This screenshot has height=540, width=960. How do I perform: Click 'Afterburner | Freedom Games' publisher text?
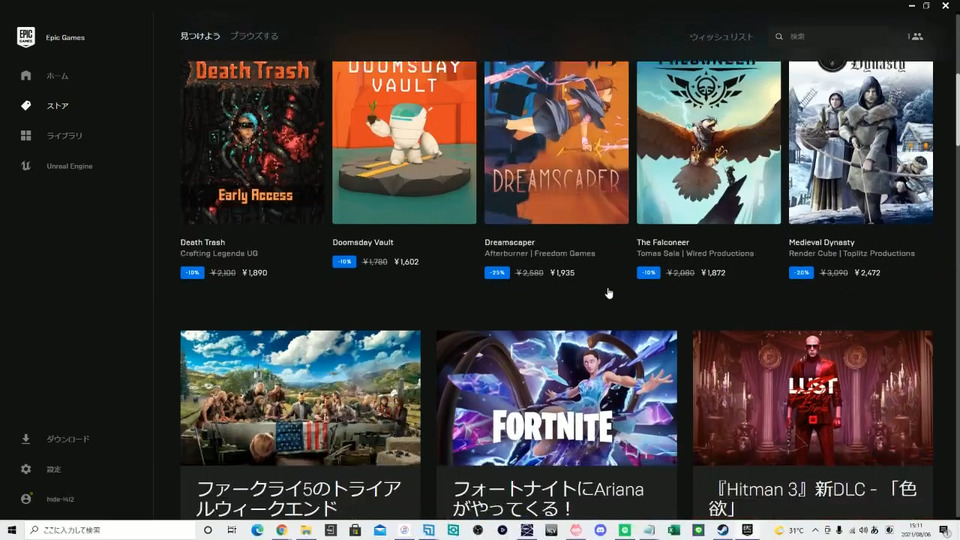pyautogui.click(x=539, y=253)
